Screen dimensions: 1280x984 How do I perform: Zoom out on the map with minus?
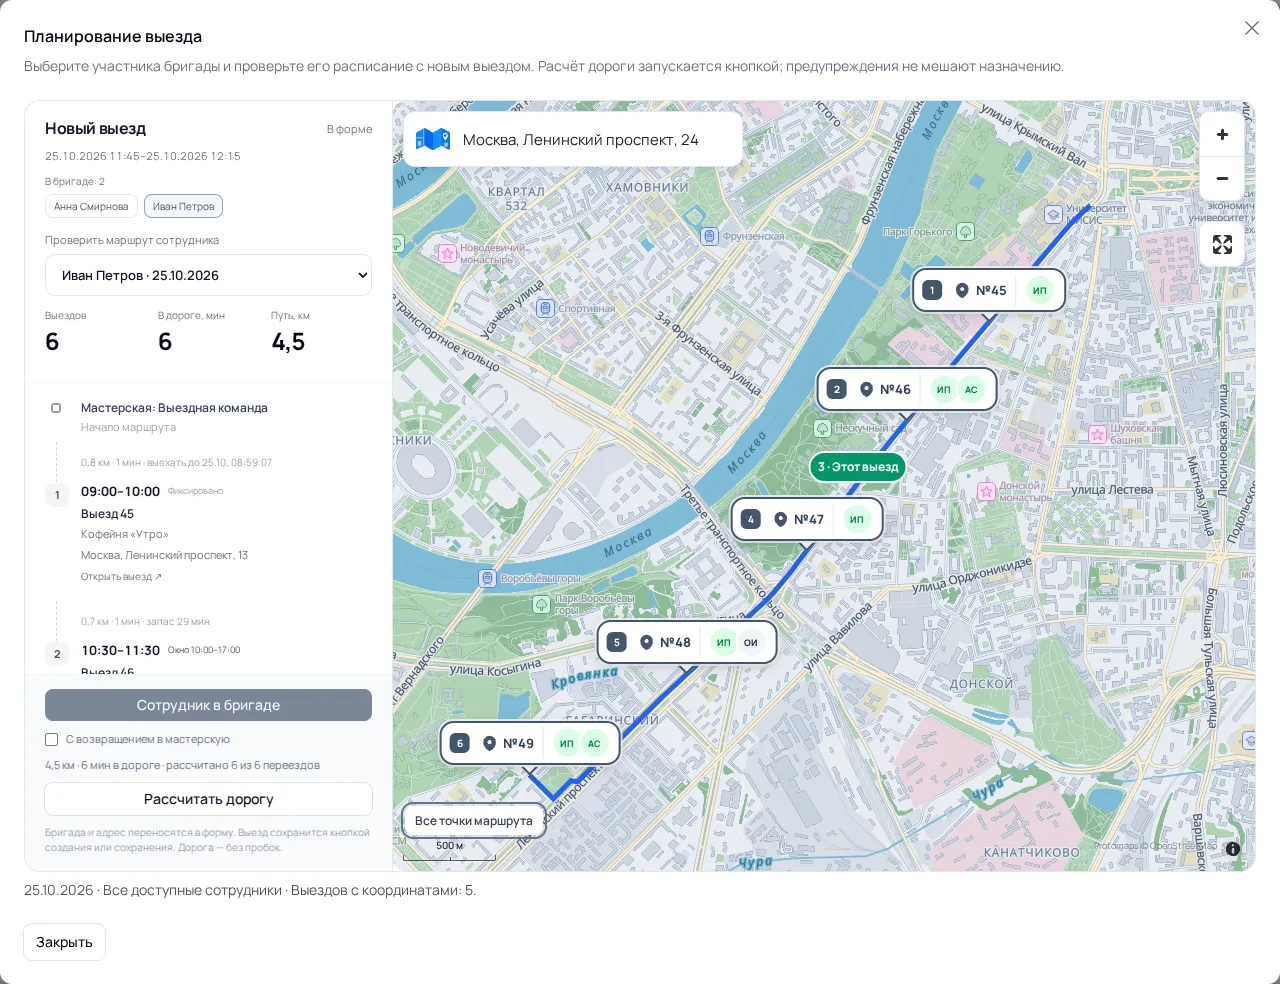tap(1222, 178)
